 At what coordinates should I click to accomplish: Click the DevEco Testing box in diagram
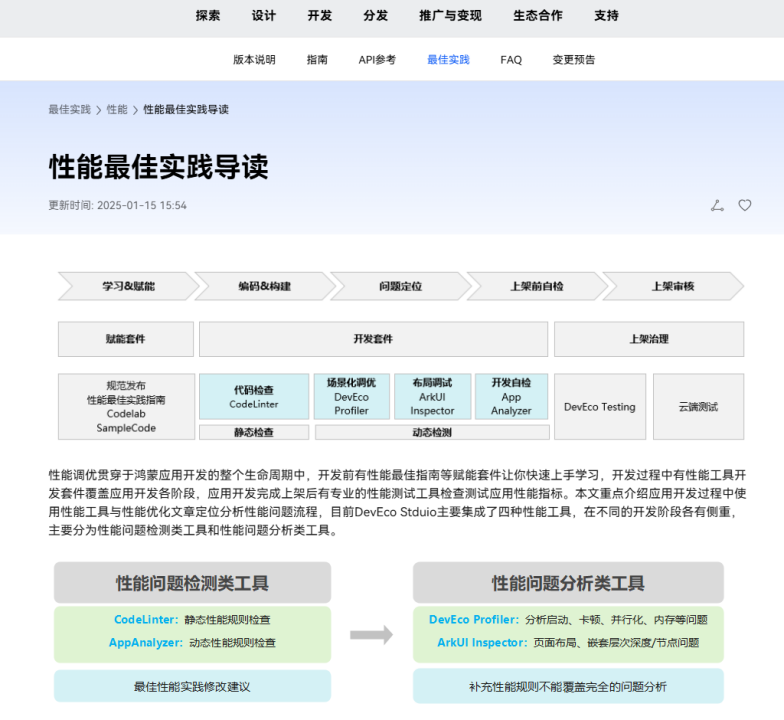599,407
